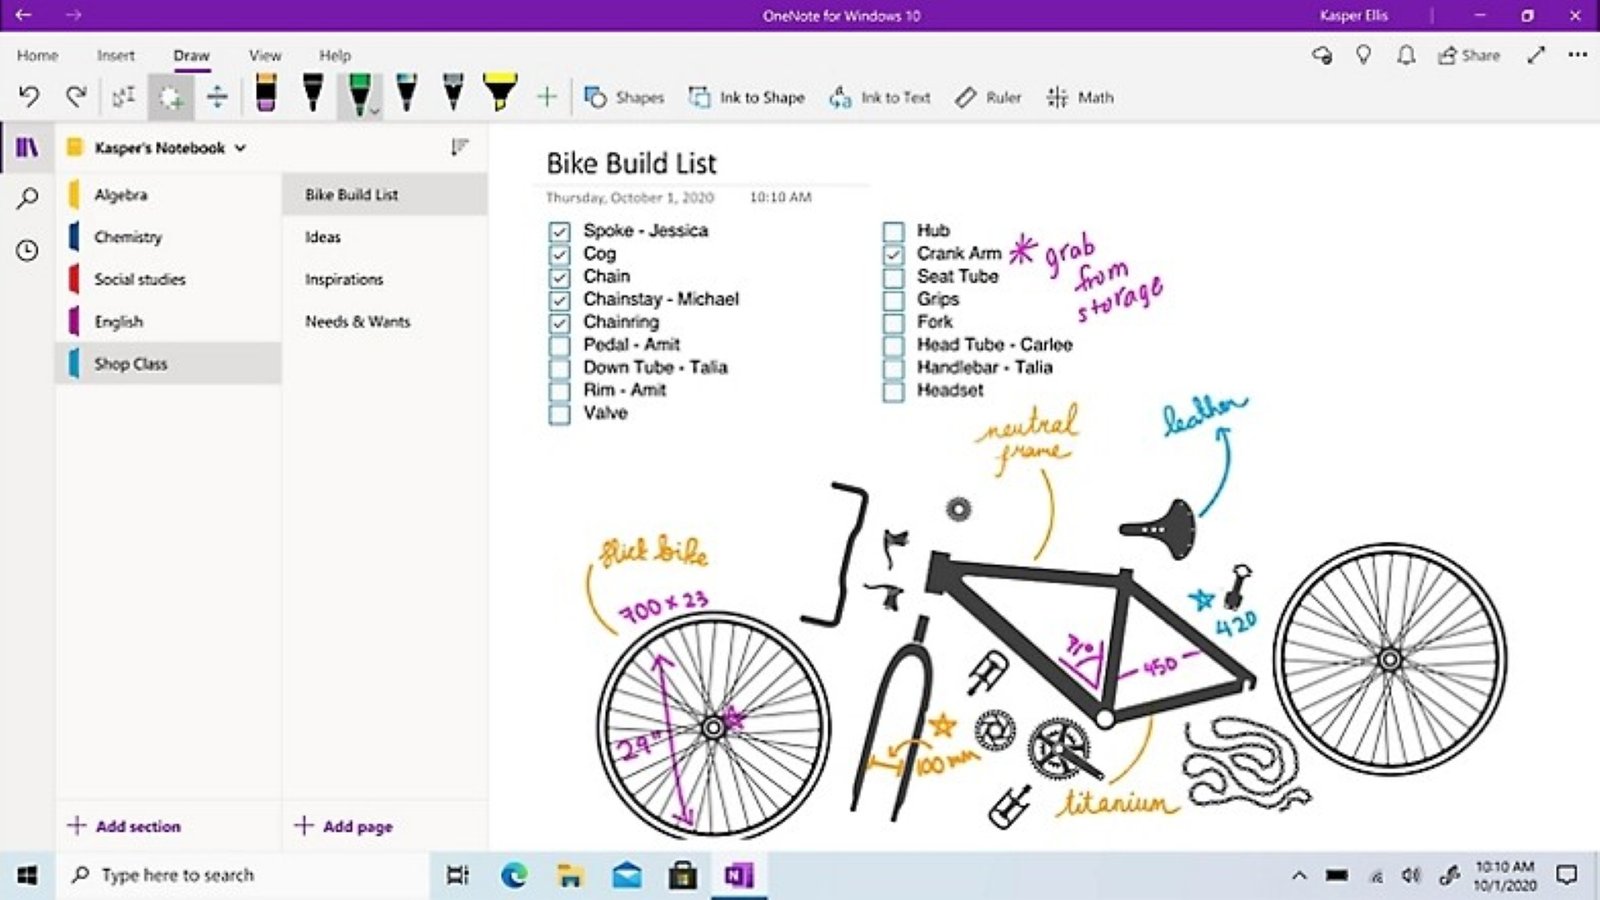Open the page sort options
1600x900 pixels.
460,147
